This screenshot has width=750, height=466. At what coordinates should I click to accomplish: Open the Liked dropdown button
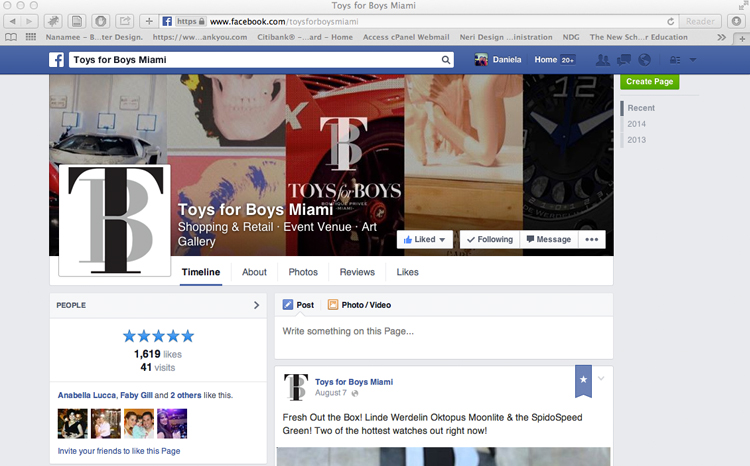425,239
